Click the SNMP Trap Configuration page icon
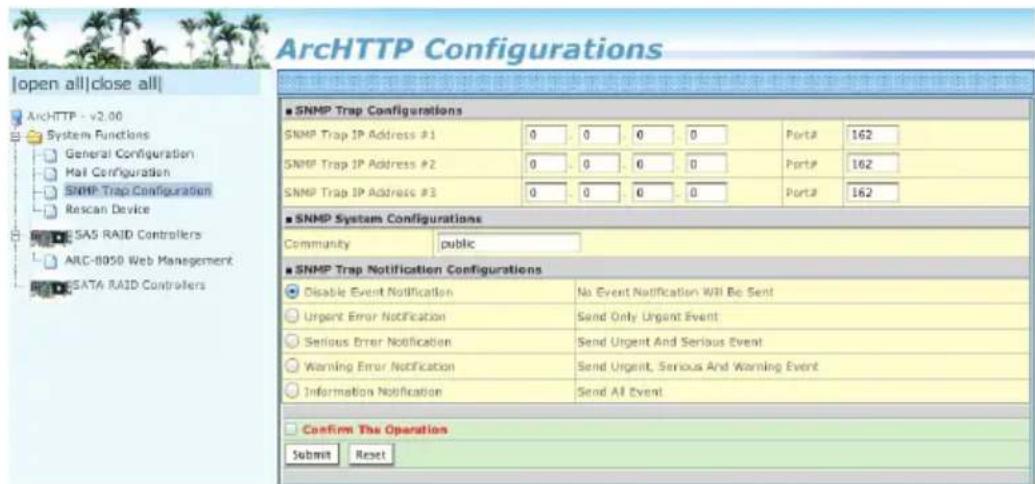 52,191
